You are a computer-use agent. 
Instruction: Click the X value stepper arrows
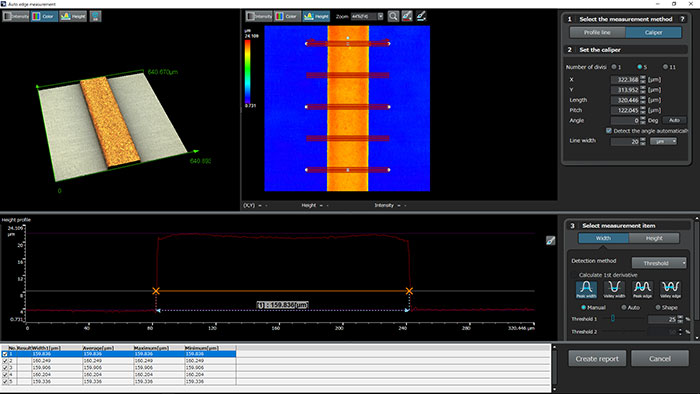click(643, 79)
